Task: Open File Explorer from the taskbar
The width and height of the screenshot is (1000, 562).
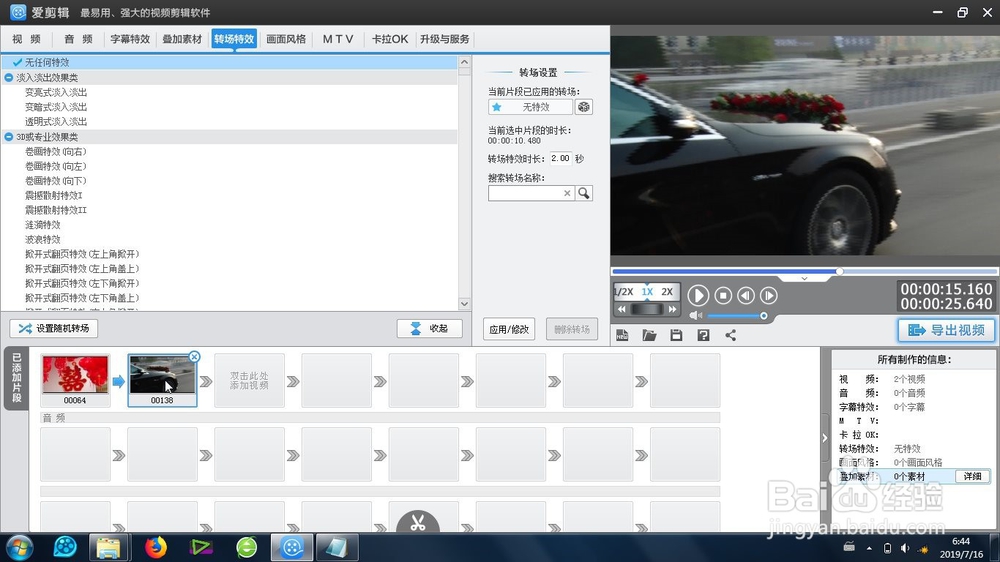Action: click(x=108, y=547)
